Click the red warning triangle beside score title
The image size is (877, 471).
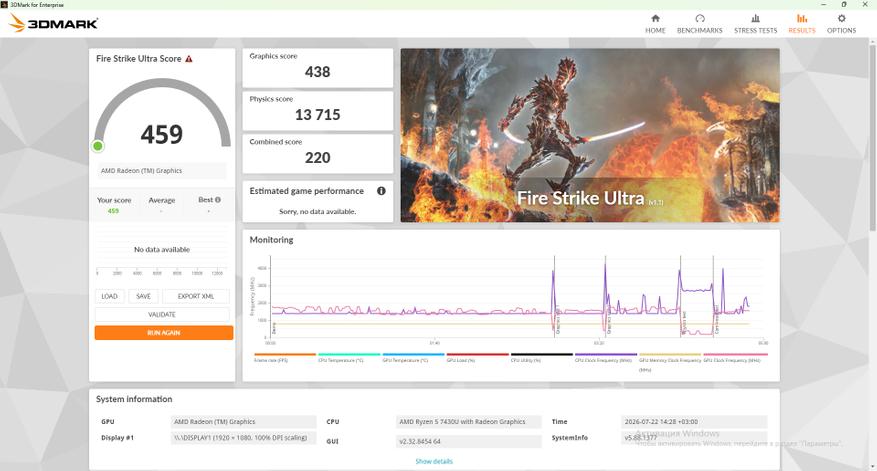point(189,59)
